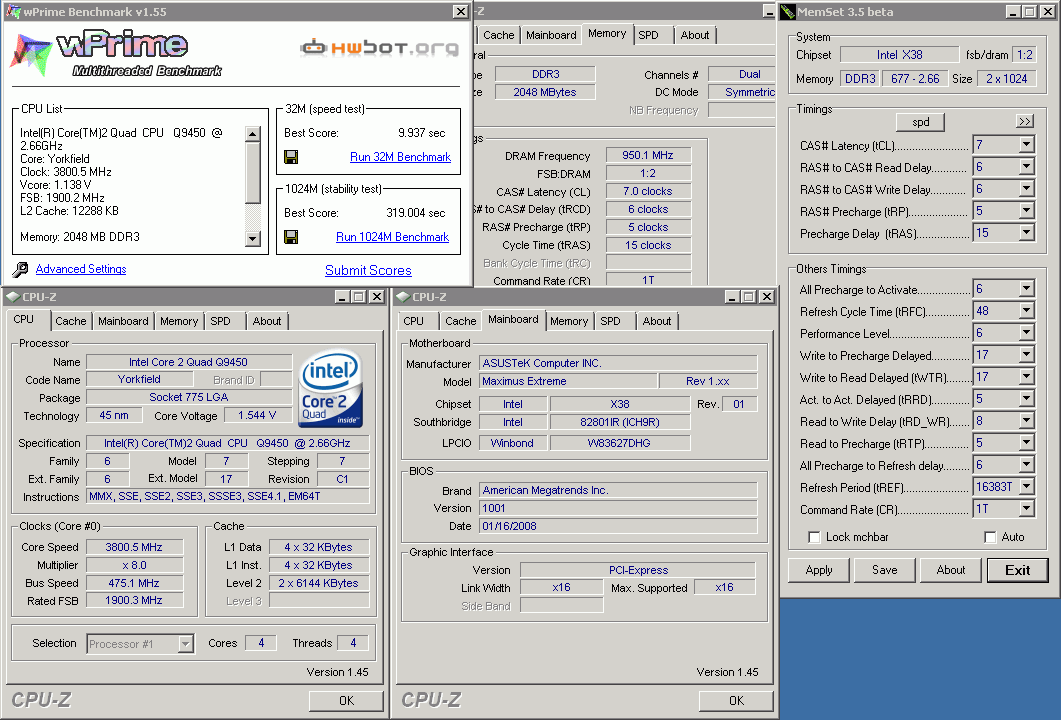Select Memory tab in the Mainboard CPU-Z window
The width and height of the screenshot is (1061, 720).
coord(568,321)
